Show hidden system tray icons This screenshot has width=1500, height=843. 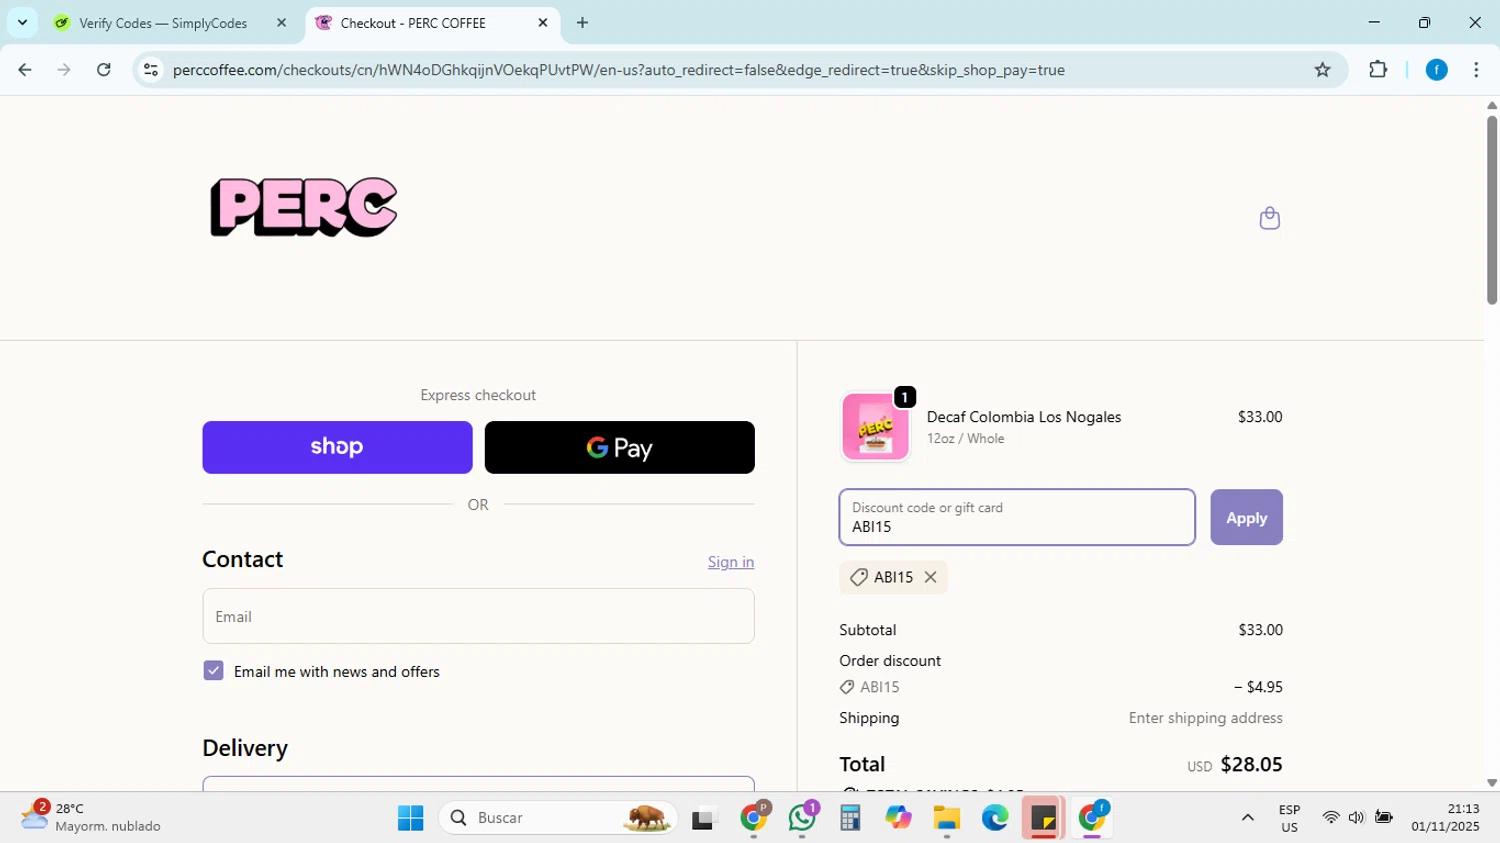tap(1247, 818)
